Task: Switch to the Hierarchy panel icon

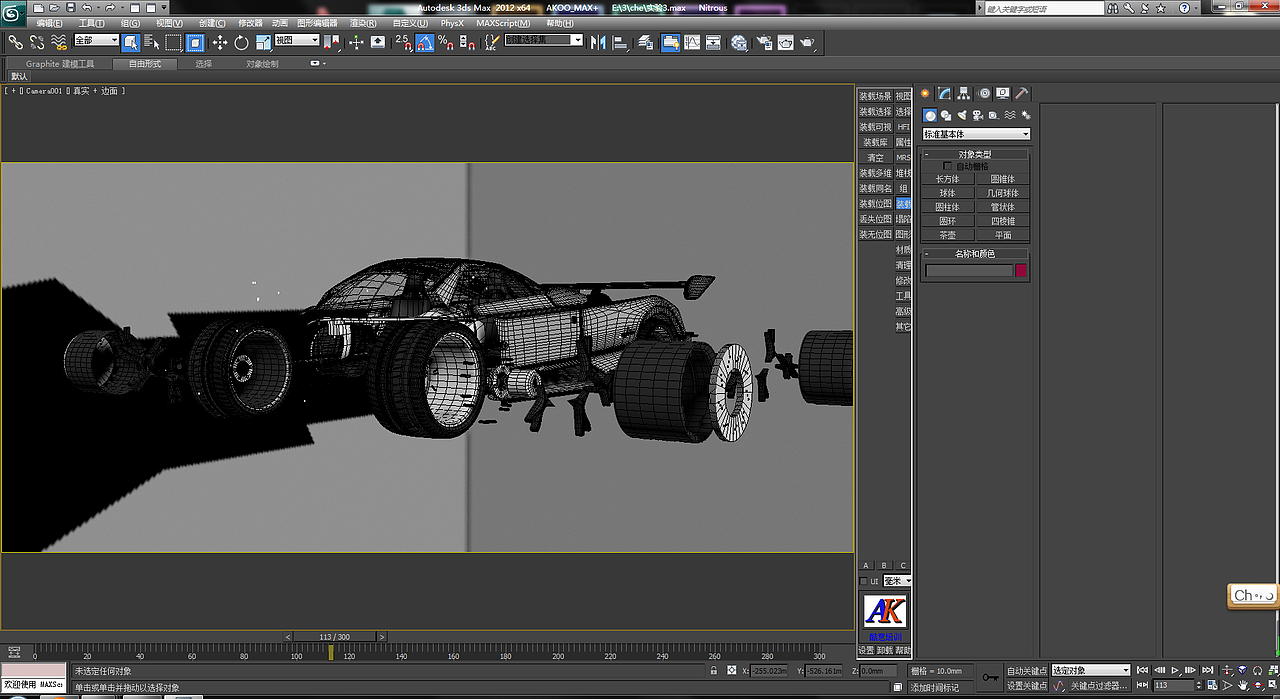Action: click(x=963, y=93)
